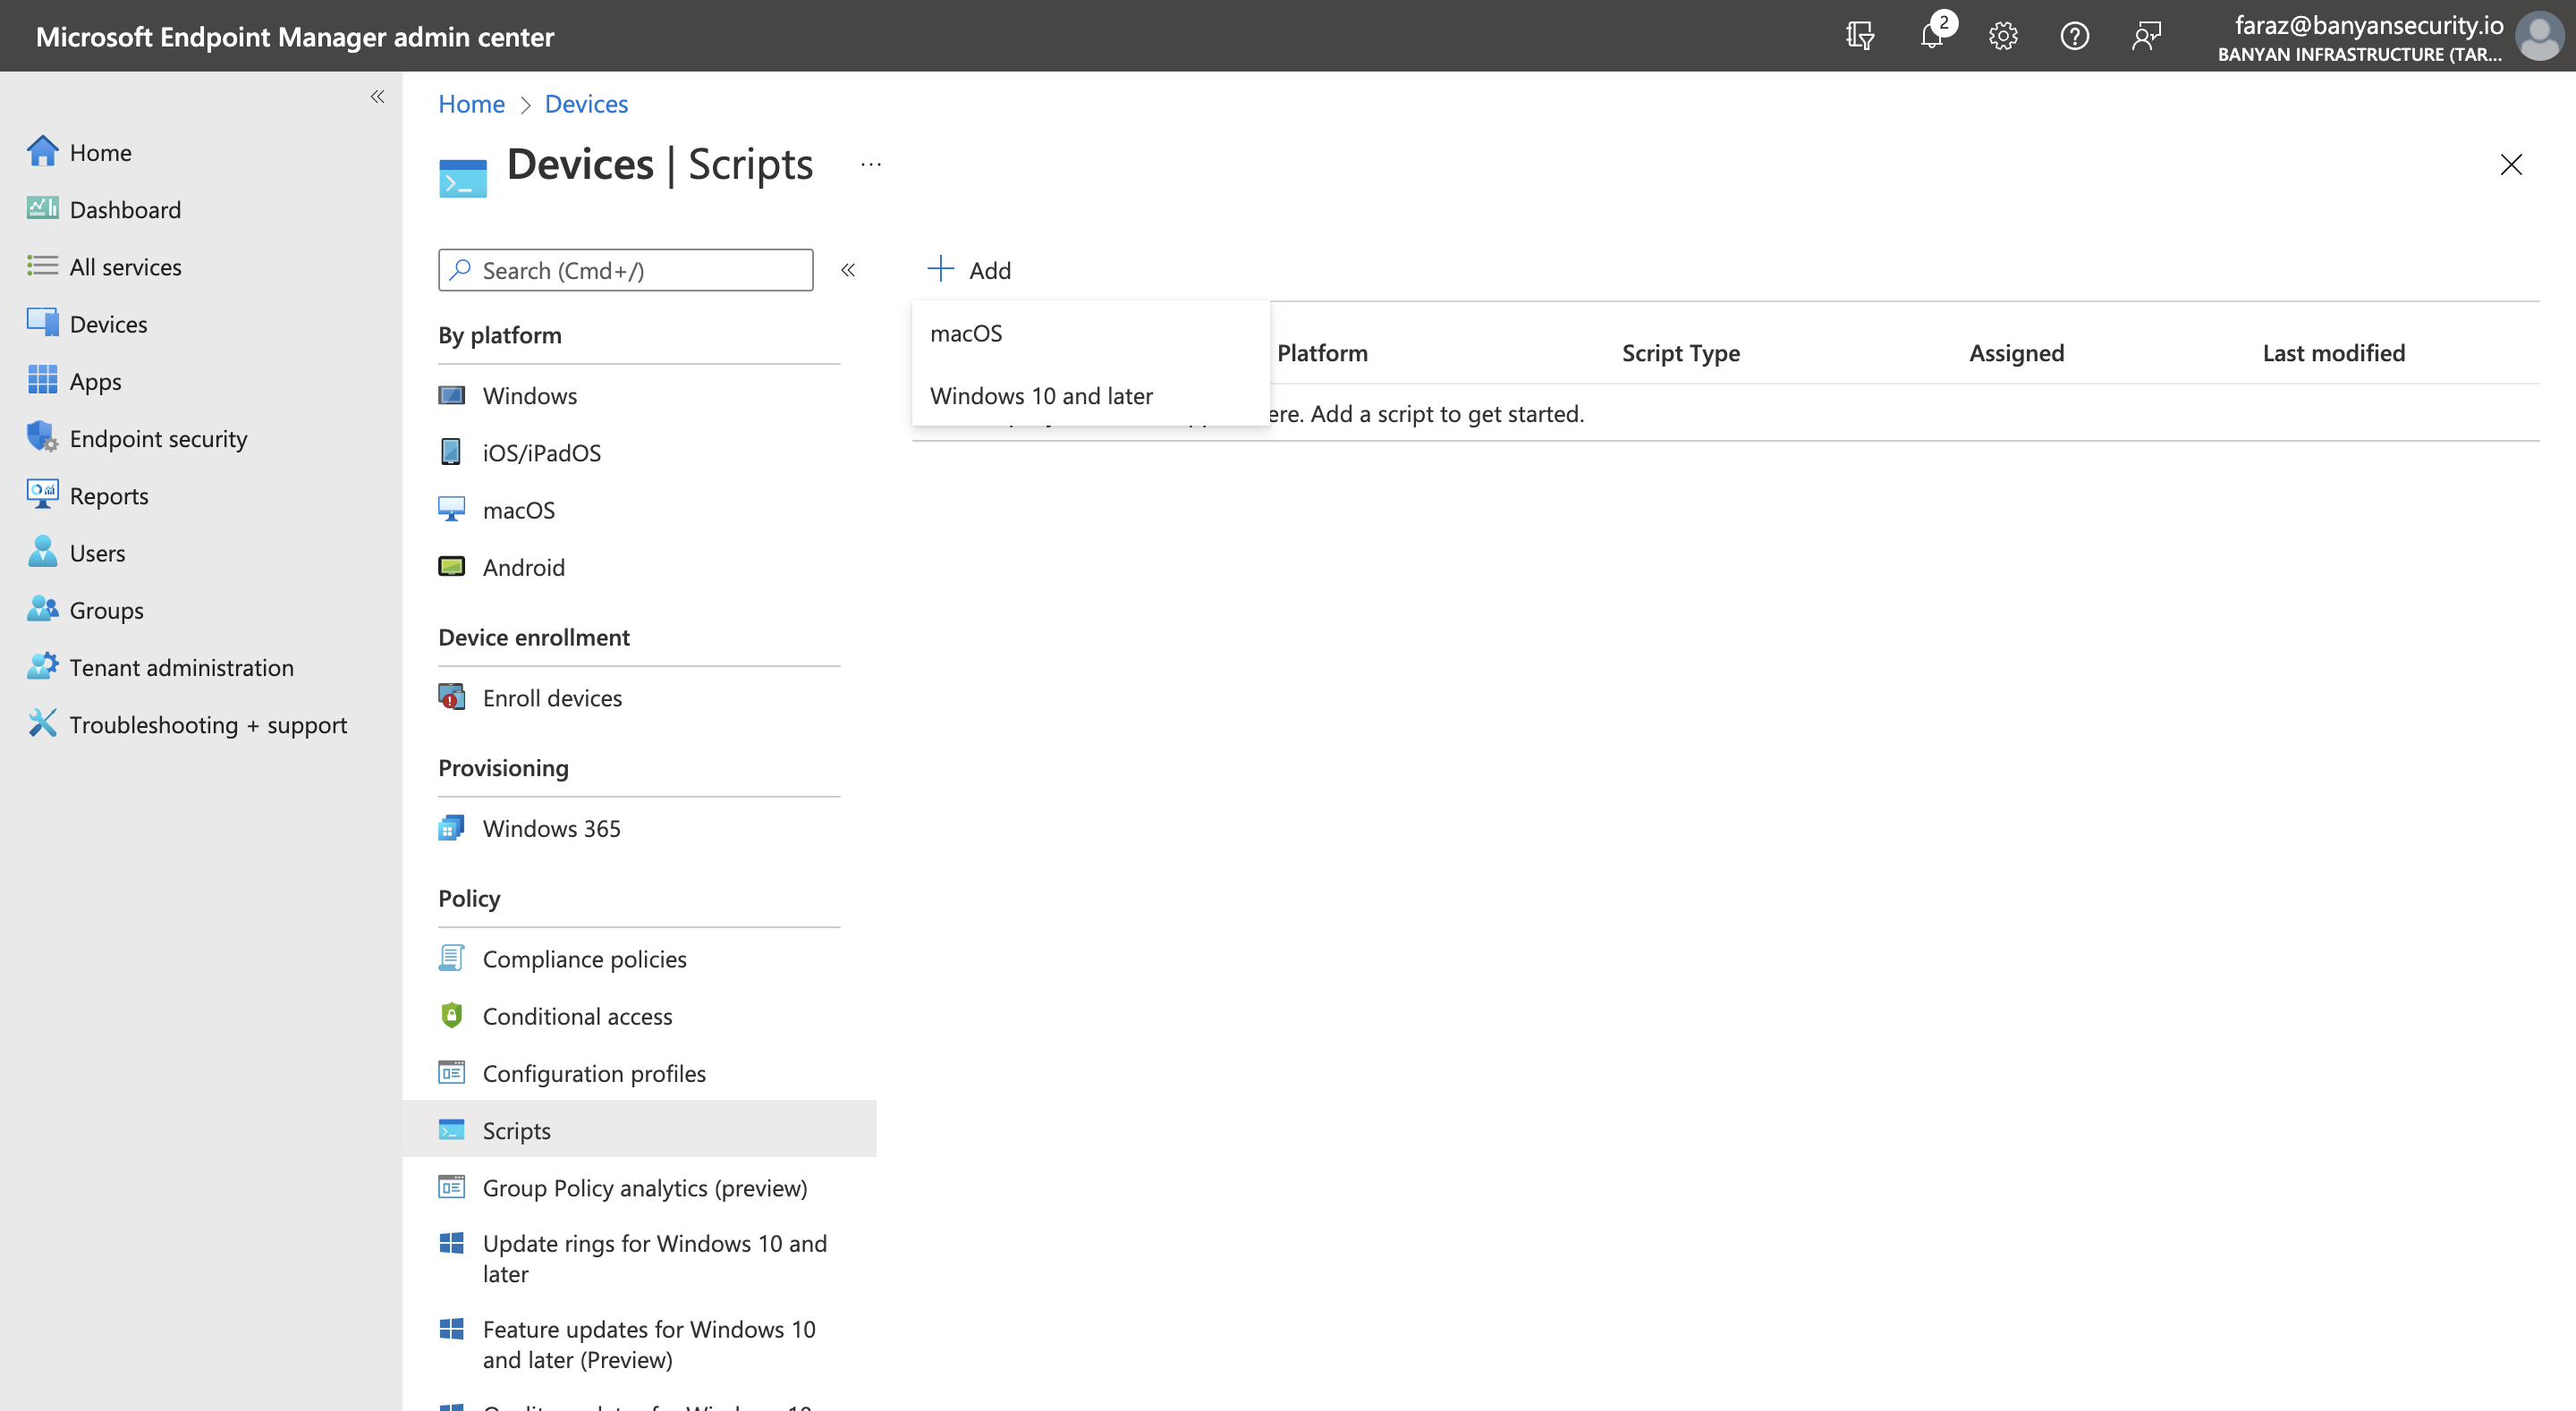Choose Windows 10 and later option
Screen dimensions: 2576x1411
(1041, 396)
